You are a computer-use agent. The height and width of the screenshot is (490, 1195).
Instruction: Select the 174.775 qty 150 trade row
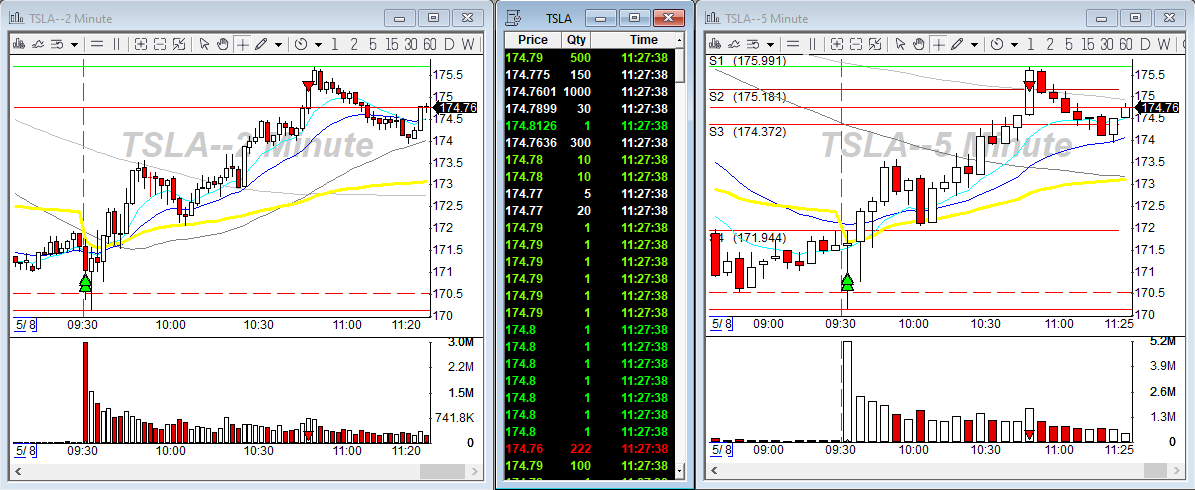tap(590, 75)
